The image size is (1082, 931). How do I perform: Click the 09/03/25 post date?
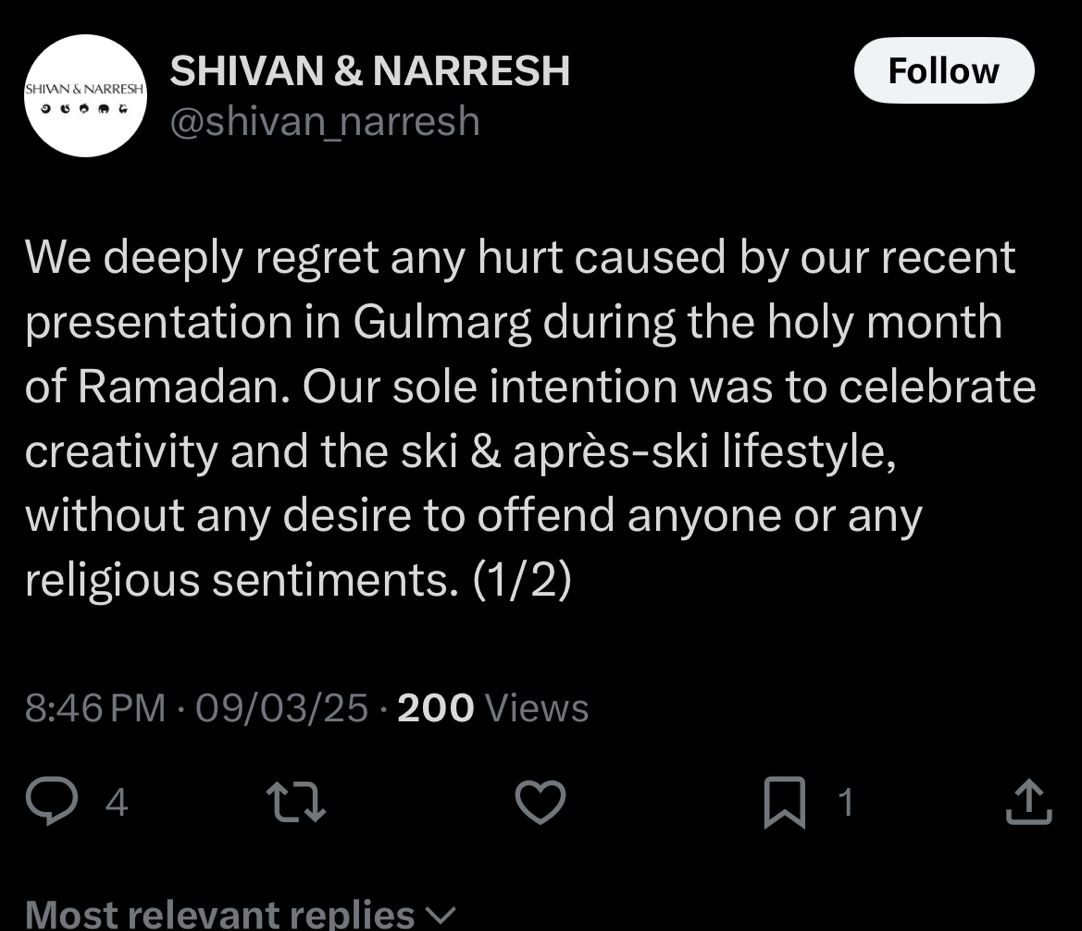click(282, 708)
